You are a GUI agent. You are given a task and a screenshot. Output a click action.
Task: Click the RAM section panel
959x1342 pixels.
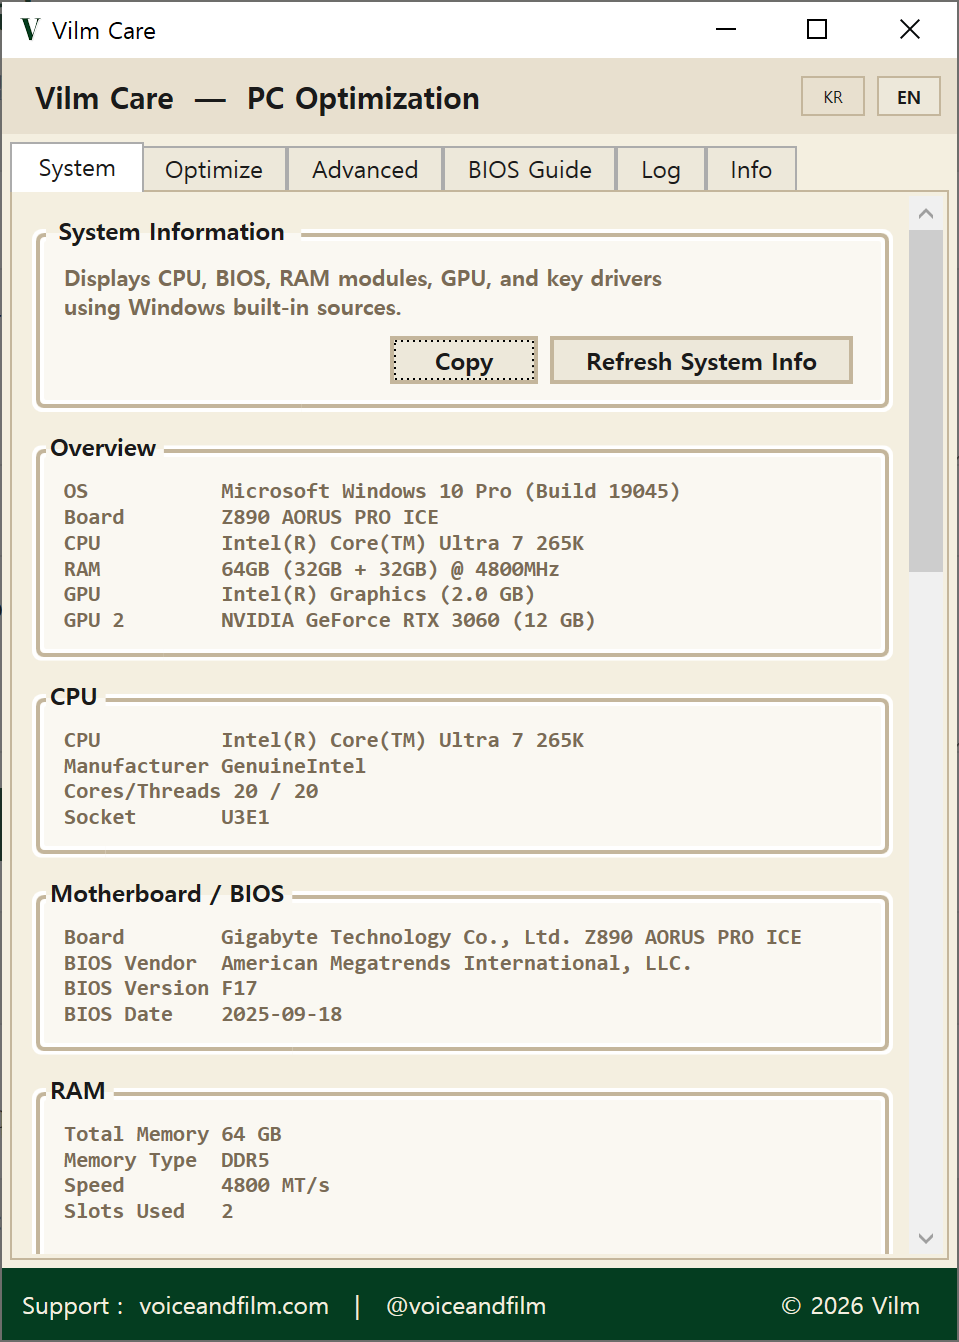pyautogui.click(x=462, y=1170)
